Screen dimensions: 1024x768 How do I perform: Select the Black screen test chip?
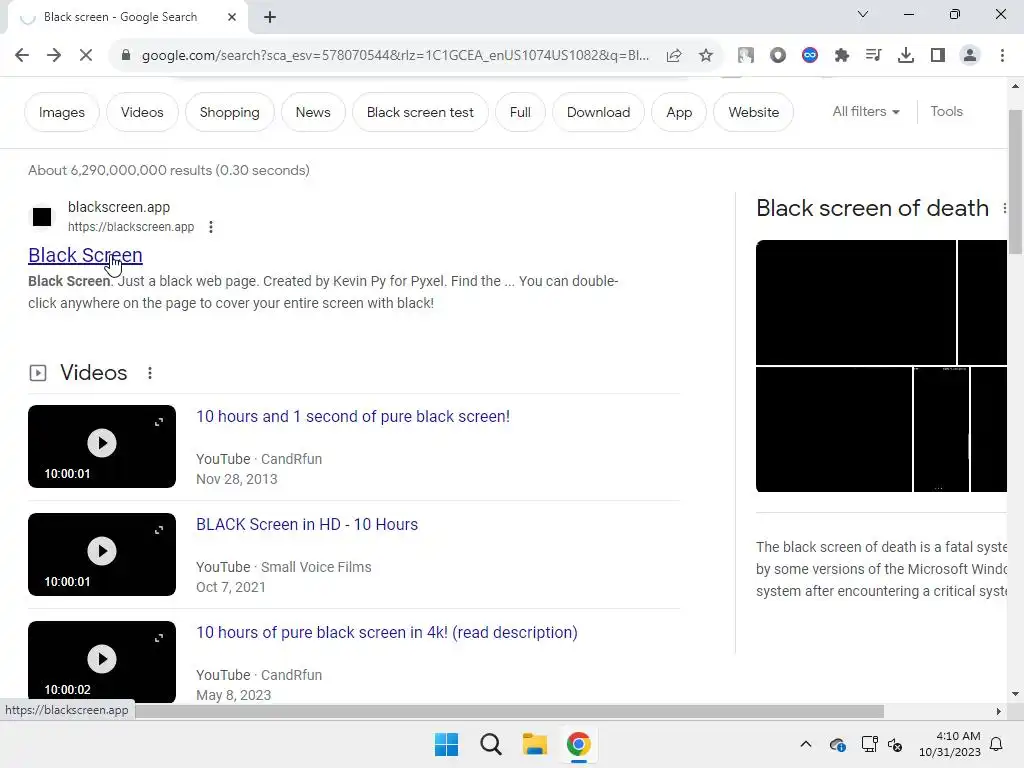pyautogui.click(x=420, y=112)
